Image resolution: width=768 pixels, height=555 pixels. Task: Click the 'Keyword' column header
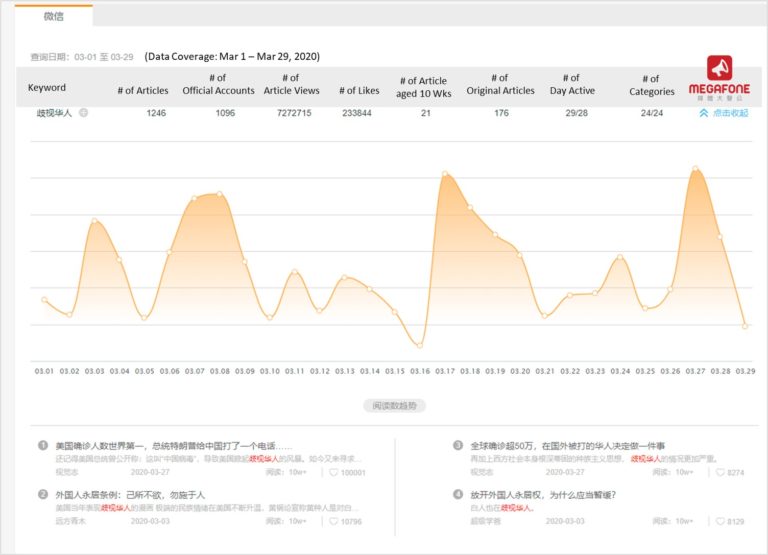click(47, 87)
